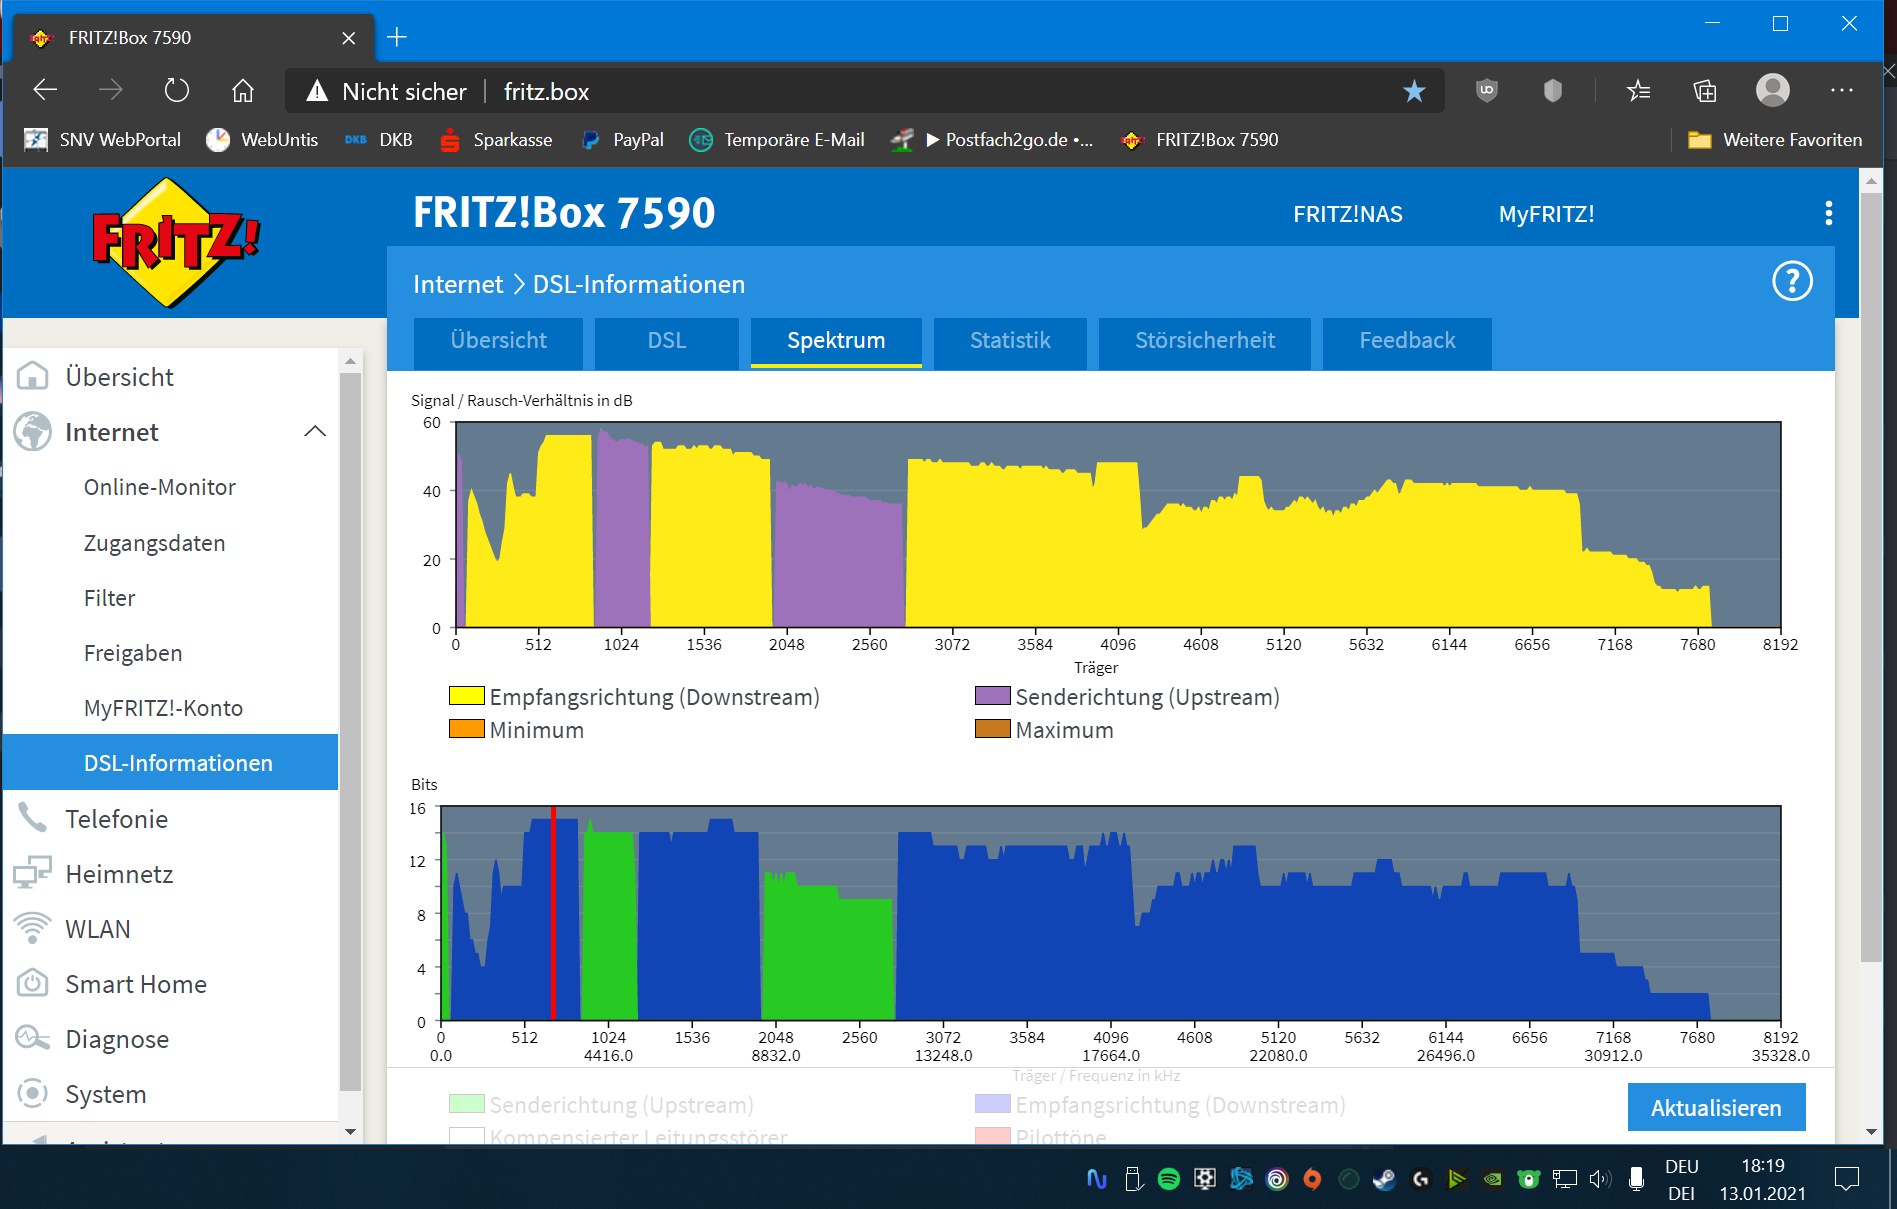Viewport: 1897px width, 1209px height.
Task: Click the yellow Downstream legend swatch
Action: [467, 696]
